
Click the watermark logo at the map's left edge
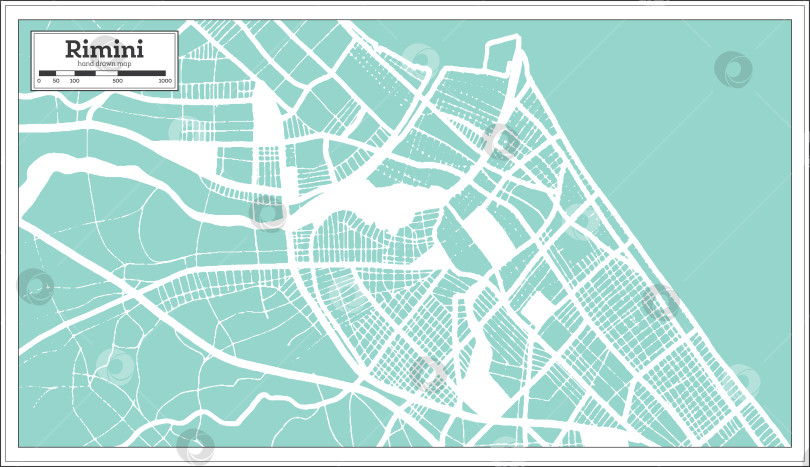pyautogui.click(x=36, y=286)
